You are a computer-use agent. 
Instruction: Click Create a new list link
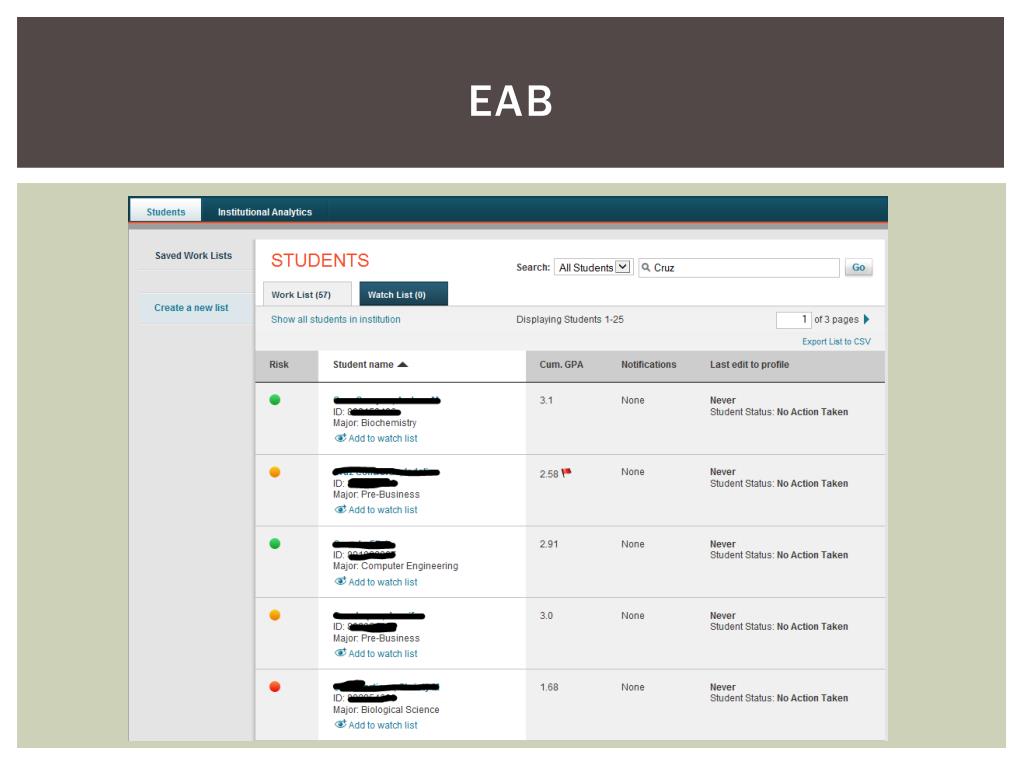[x=191, y=308]
